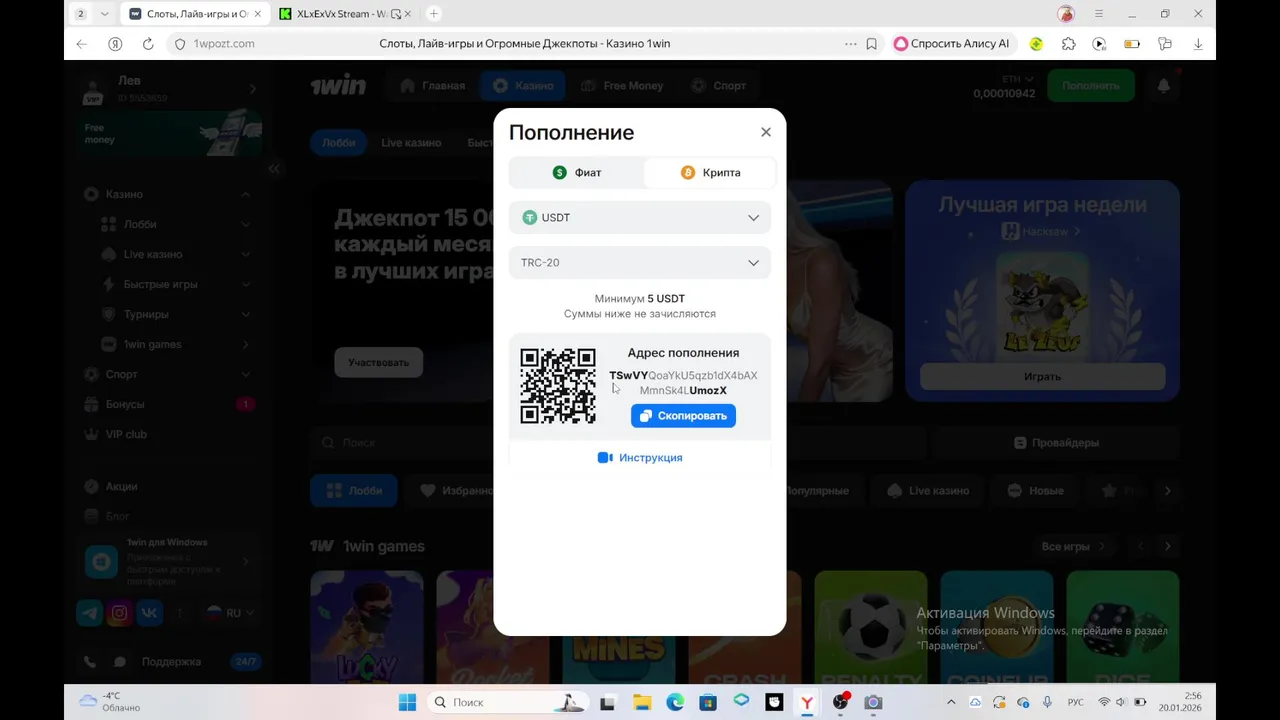
Task: Open the browser profile avatar
Action: [x=1066, y=14]
